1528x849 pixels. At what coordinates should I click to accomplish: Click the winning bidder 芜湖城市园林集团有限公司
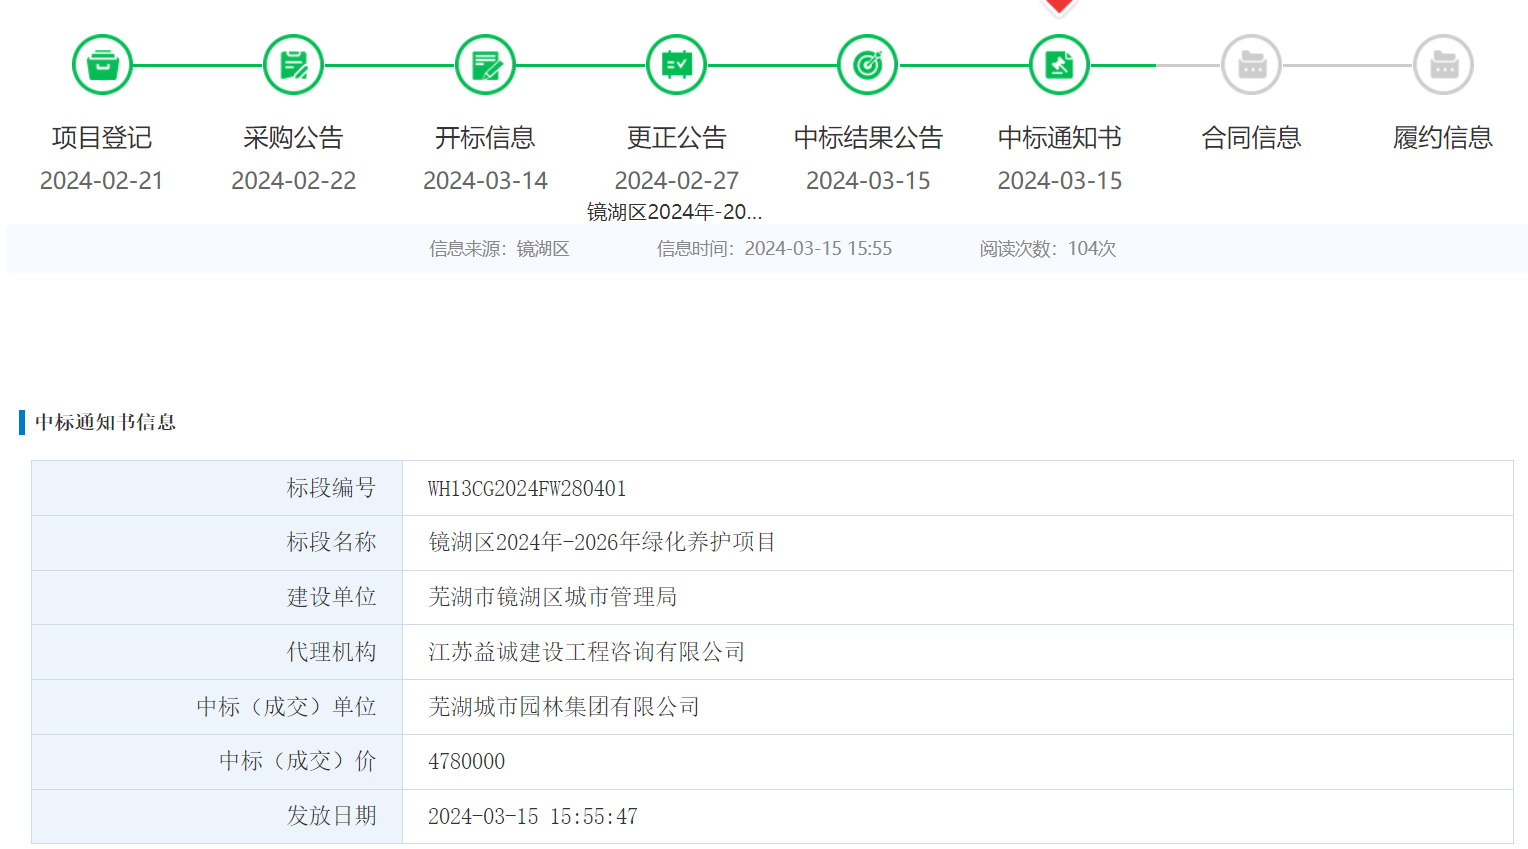(x=564, y=707)
